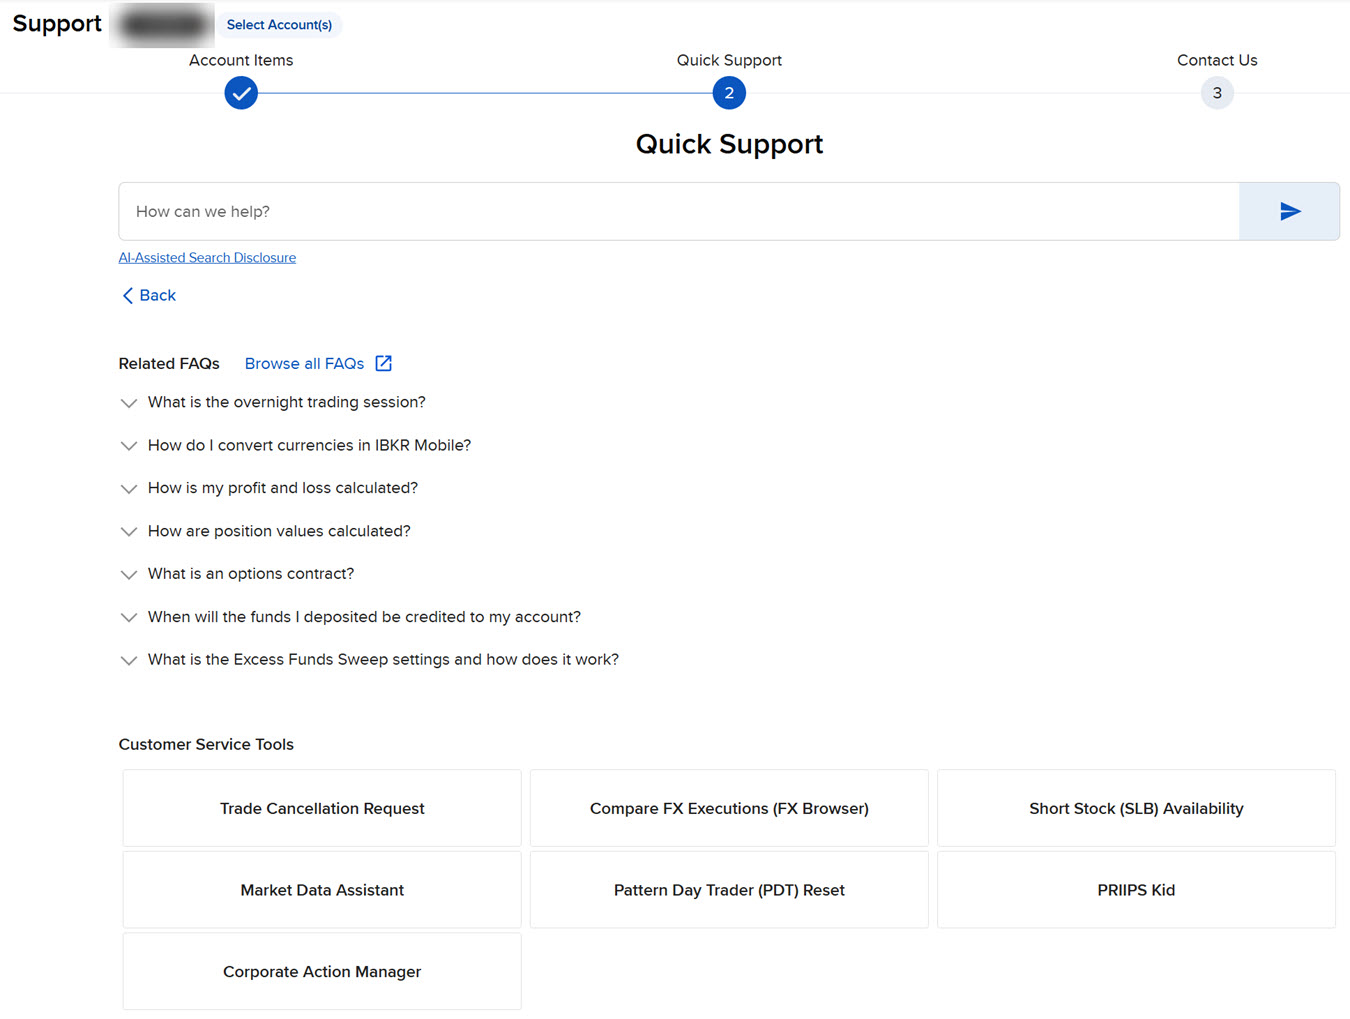
Task: Click the Browse all FAQs link
Action: (x=304, y=363)
